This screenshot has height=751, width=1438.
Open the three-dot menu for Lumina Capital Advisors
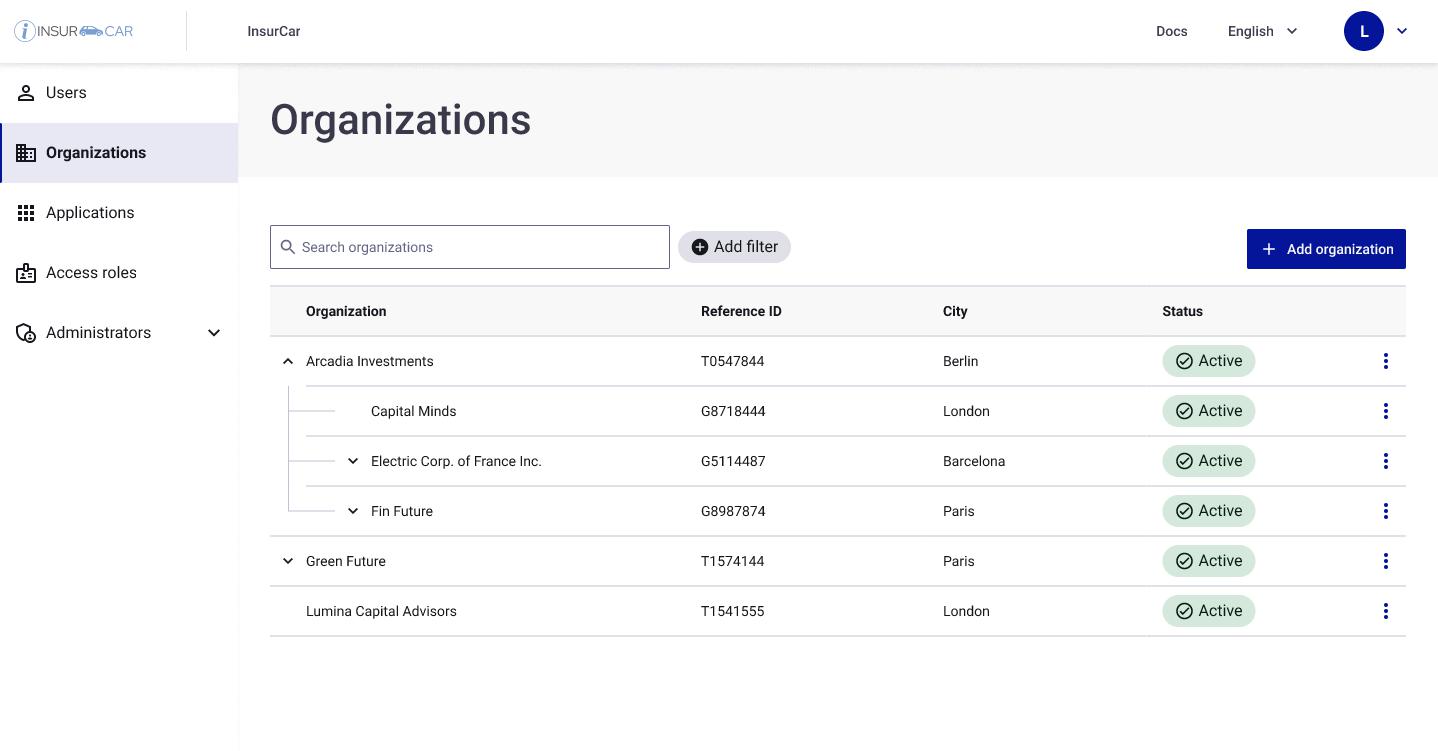[1386, 611]
